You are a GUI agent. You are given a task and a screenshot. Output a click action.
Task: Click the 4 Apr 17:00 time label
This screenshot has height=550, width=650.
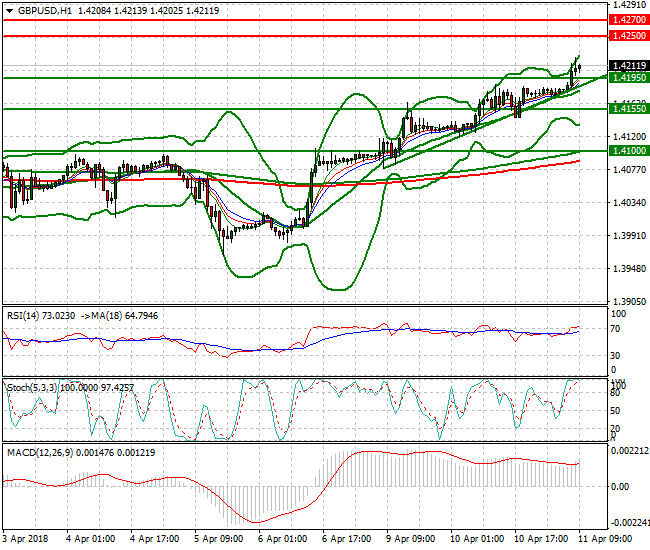(x=155, y=539)
